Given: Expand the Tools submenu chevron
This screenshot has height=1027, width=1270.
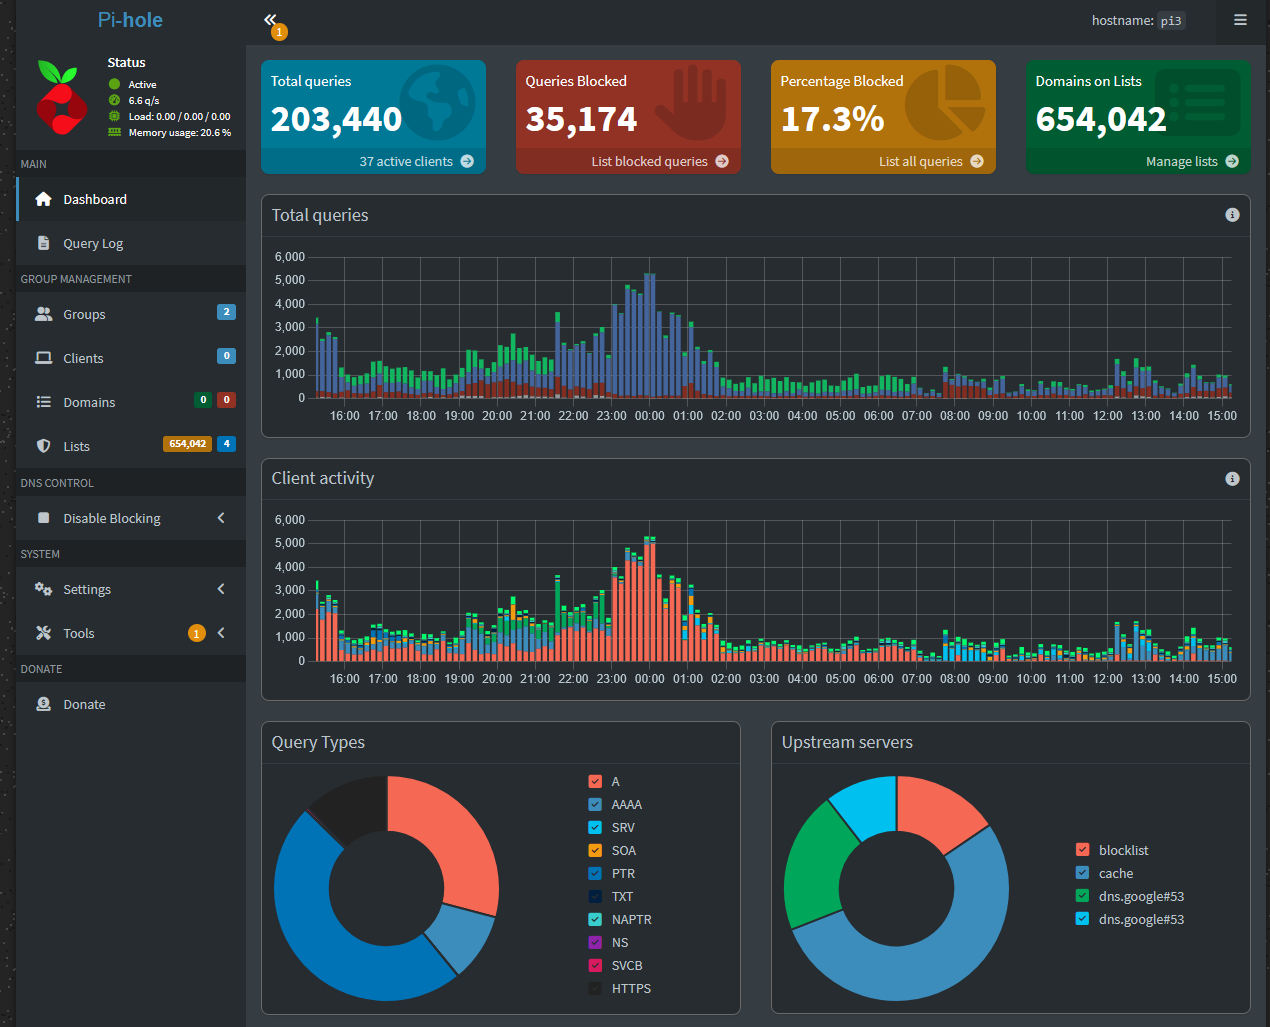Looking at the screenshot, I should click(x=221, y=633).
